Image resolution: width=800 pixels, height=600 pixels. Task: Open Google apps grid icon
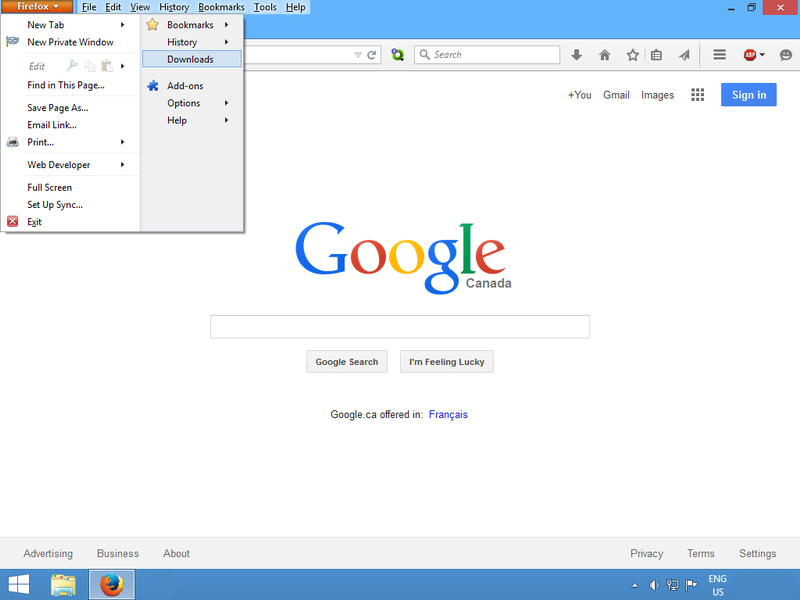pos(697,95)
